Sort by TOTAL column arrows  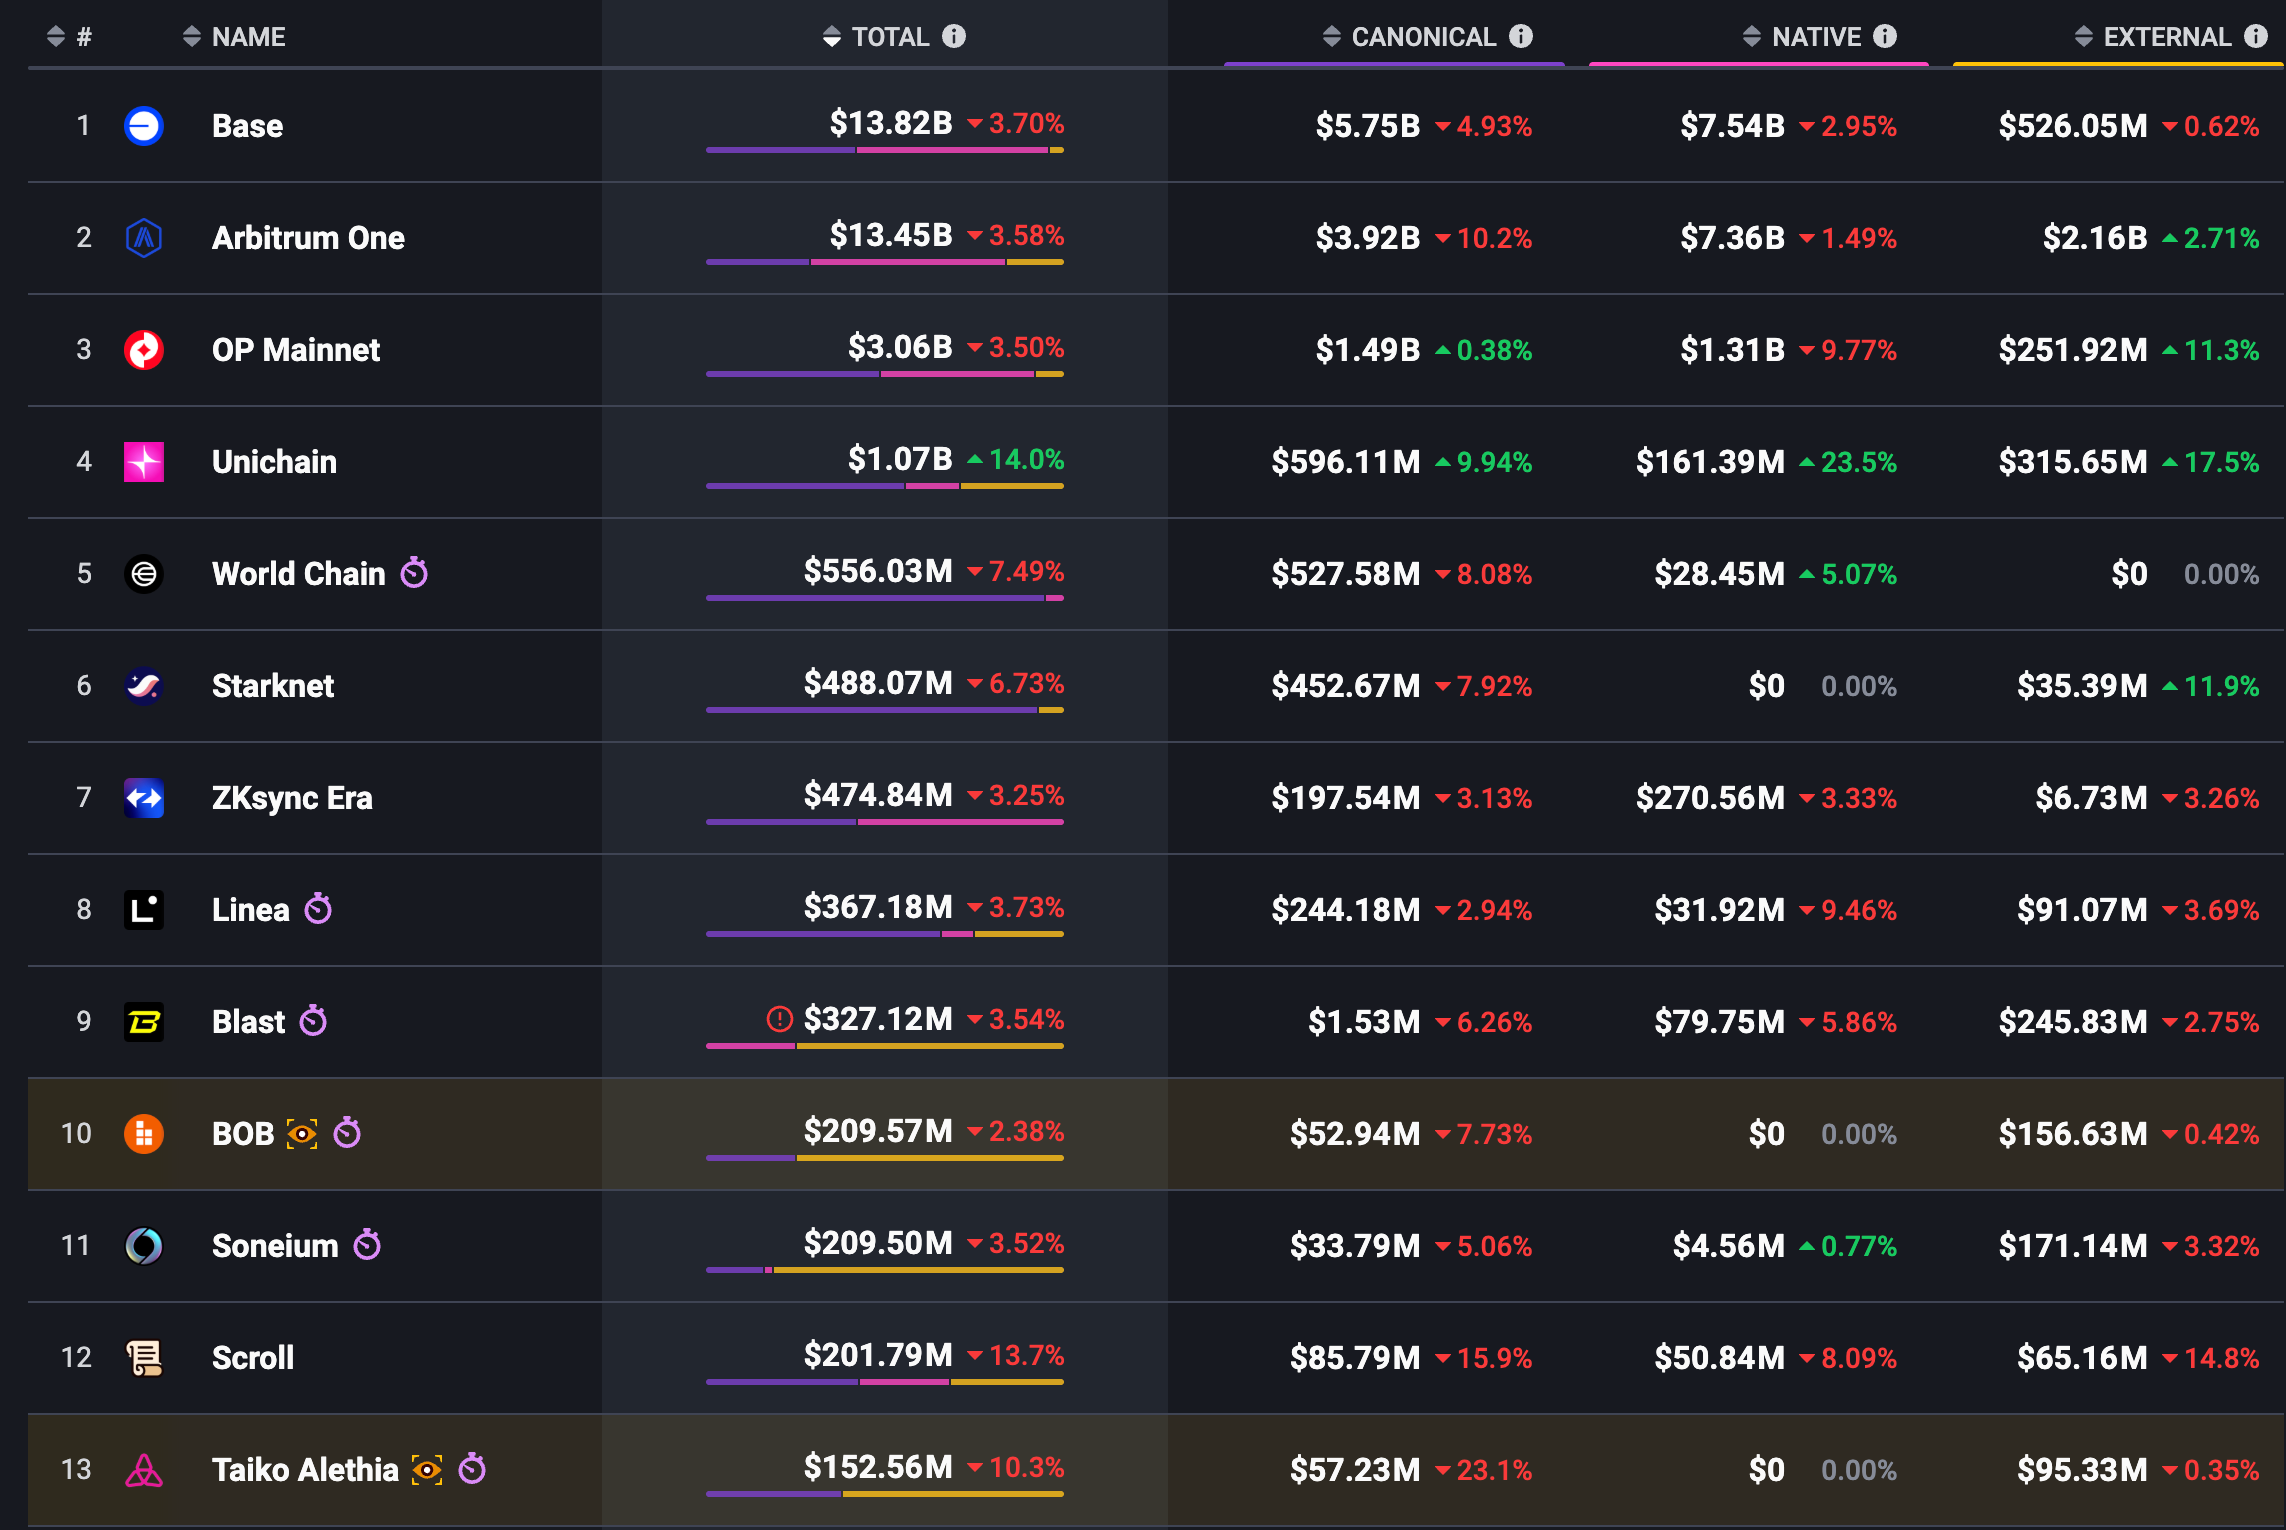point(832,37)
